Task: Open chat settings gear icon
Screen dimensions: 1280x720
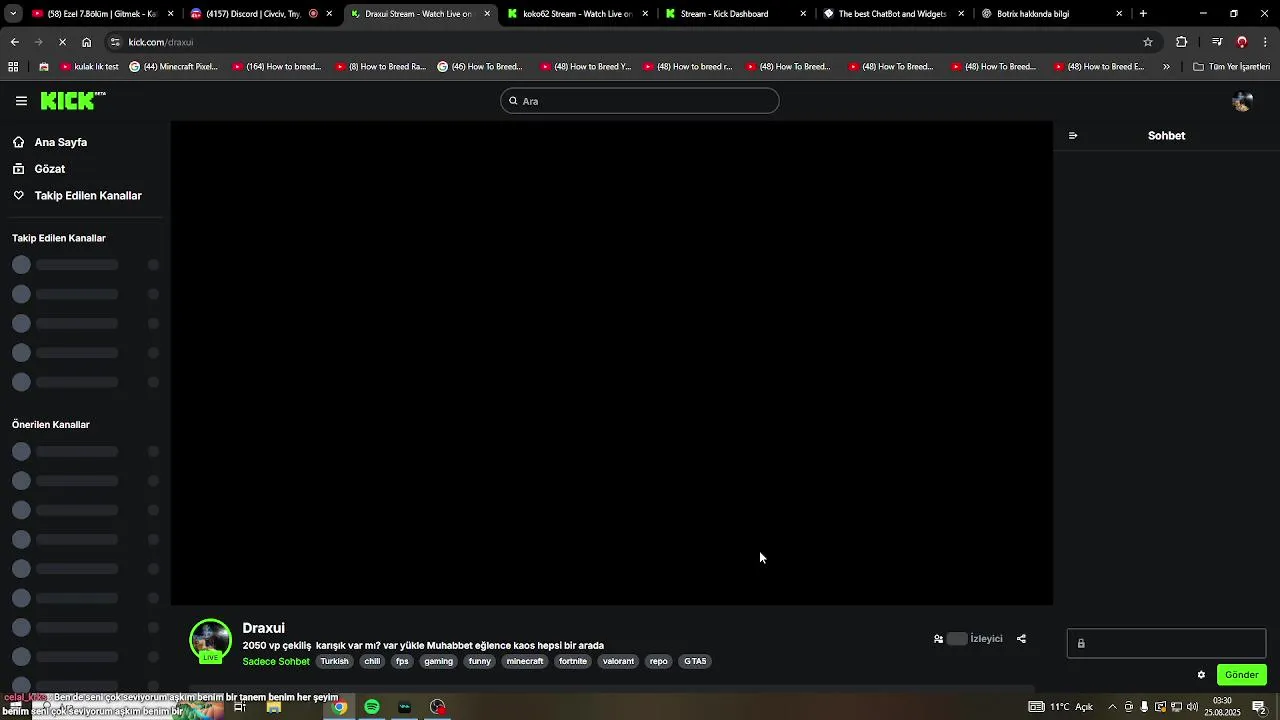Action: 1201,675
